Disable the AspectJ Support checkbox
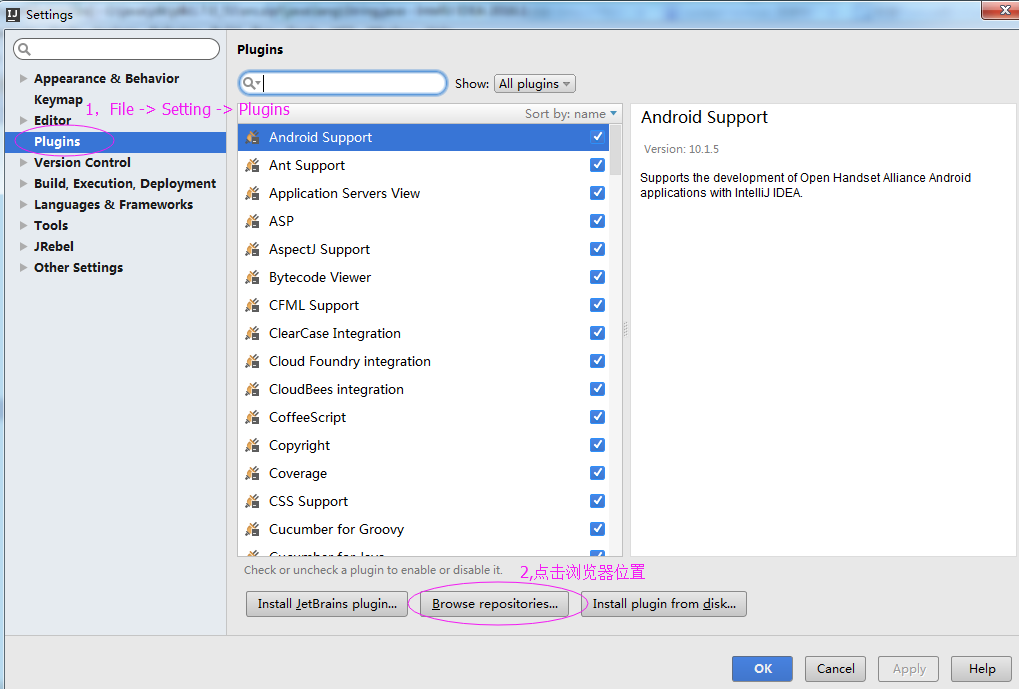The image size is (1019, 689). [597, 248]
